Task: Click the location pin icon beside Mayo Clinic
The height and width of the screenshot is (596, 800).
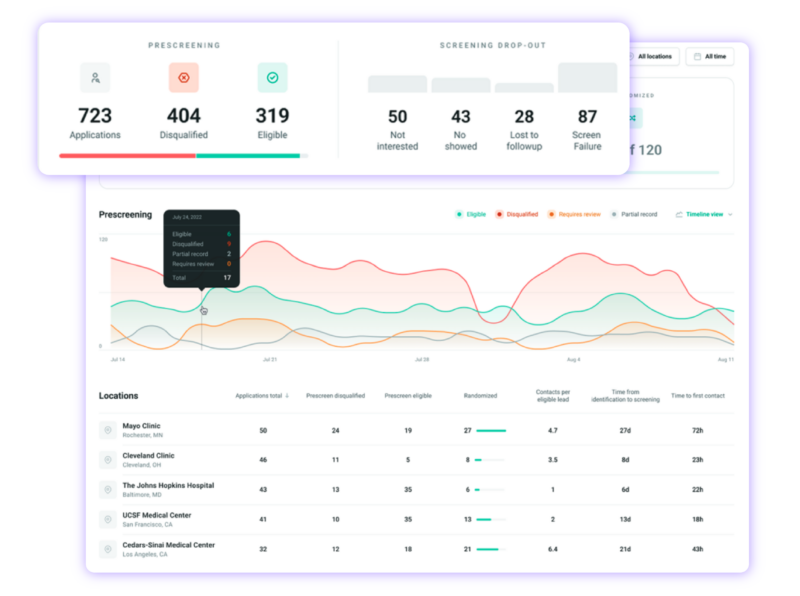Action: [x=108, y=432]
